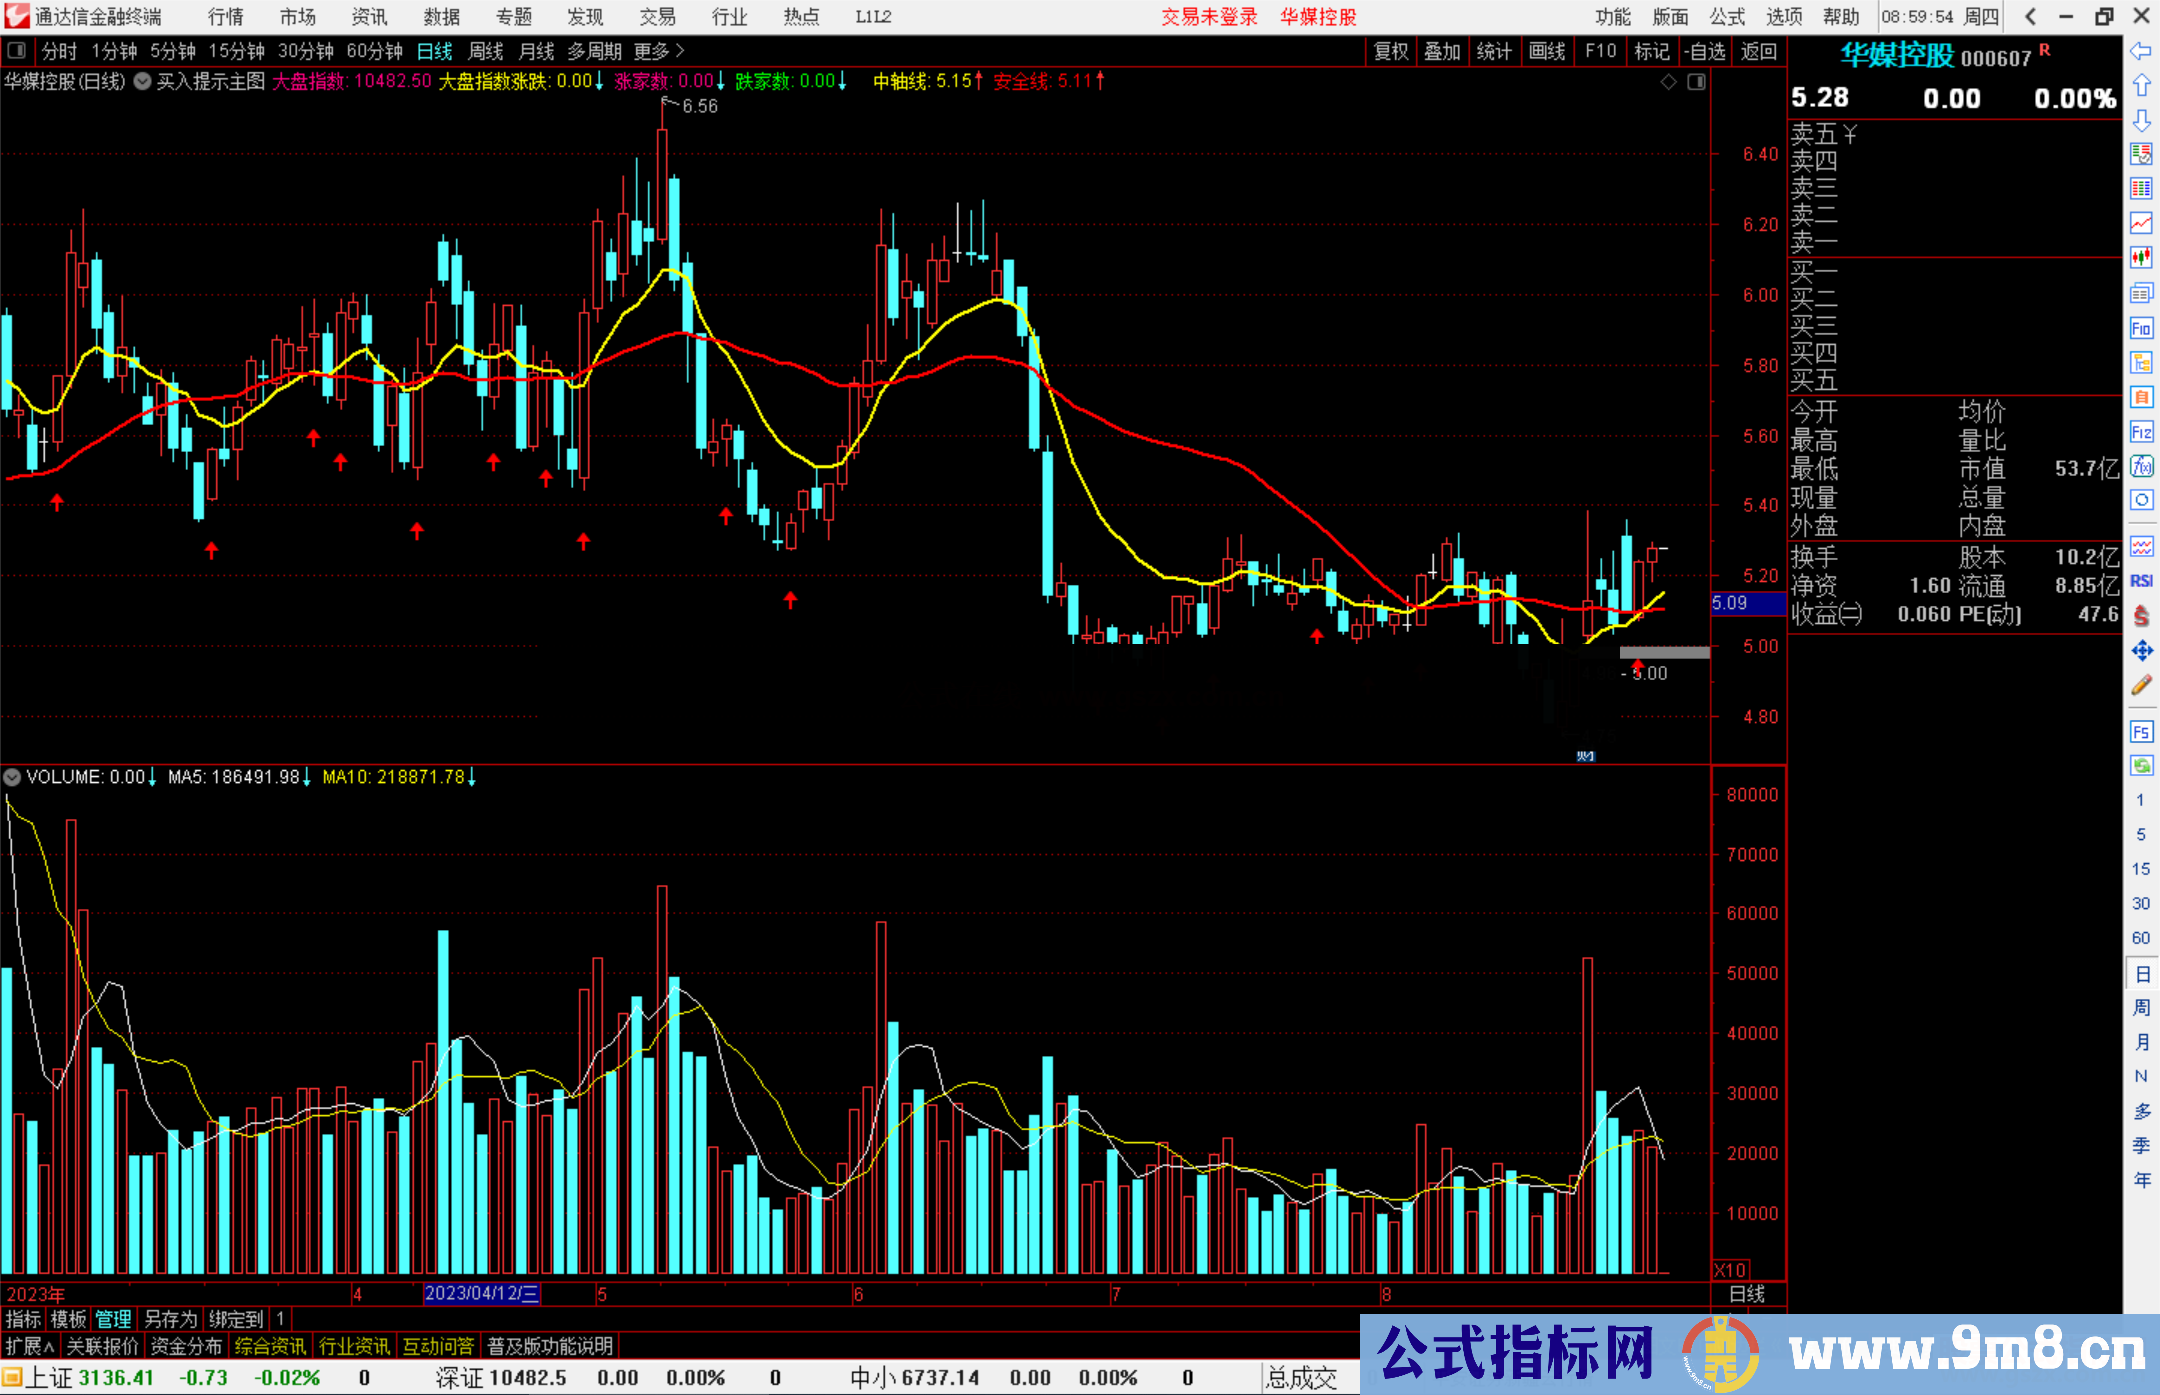Screen dimensions: 2160x1395
Task: Open the 复权 adjustment dropdown
Action: coord(1391,51)
